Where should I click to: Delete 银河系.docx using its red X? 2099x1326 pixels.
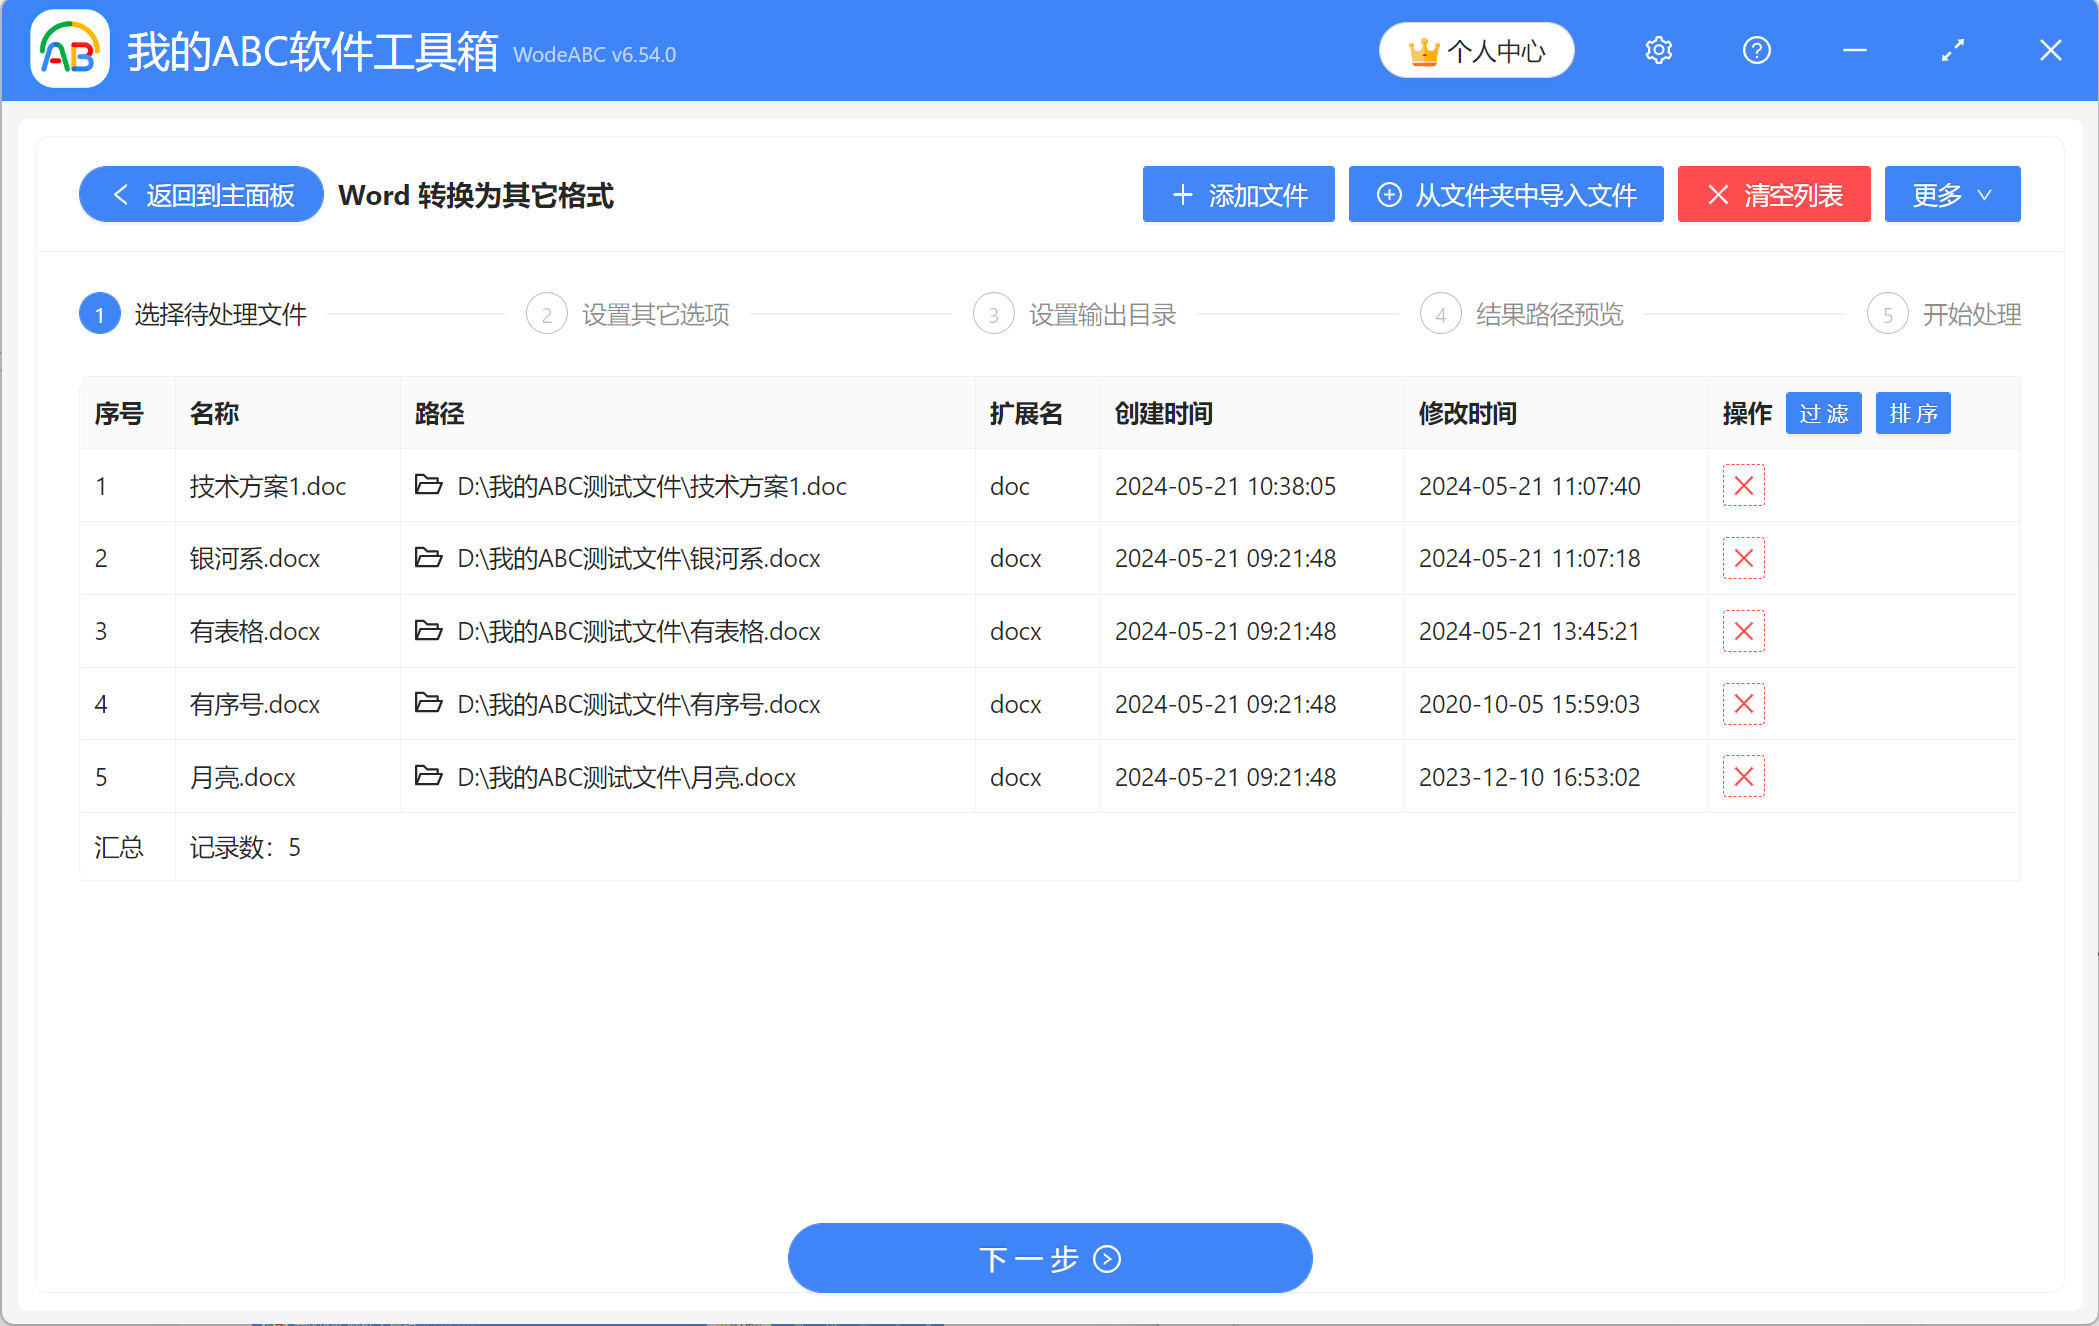1743,559
